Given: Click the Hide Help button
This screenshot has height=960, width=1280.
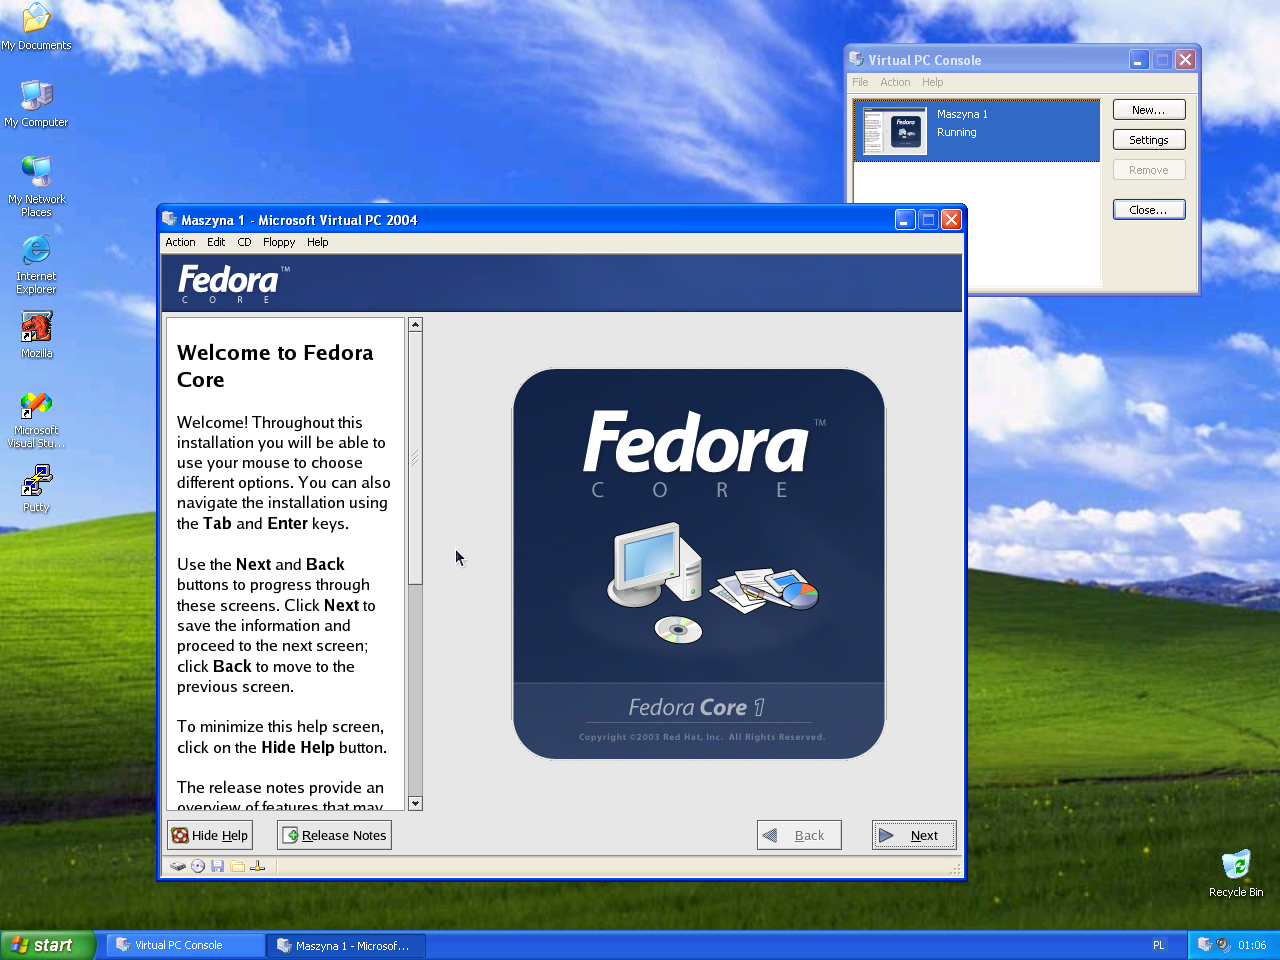Looking at the screenshot, I should tap(210, 835).
